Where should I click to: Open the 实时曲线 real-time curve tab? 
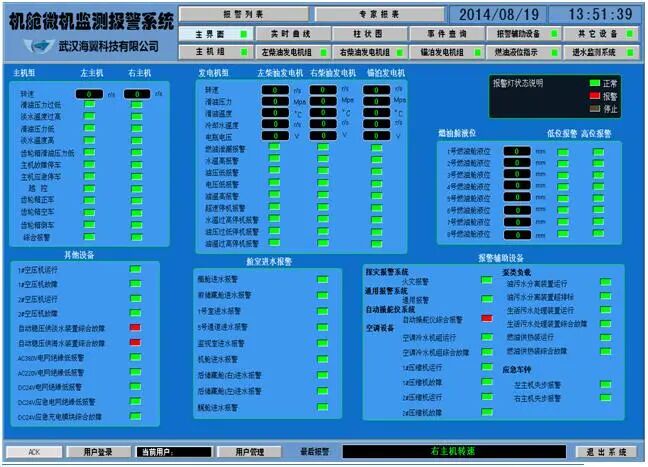click(293, 34)
